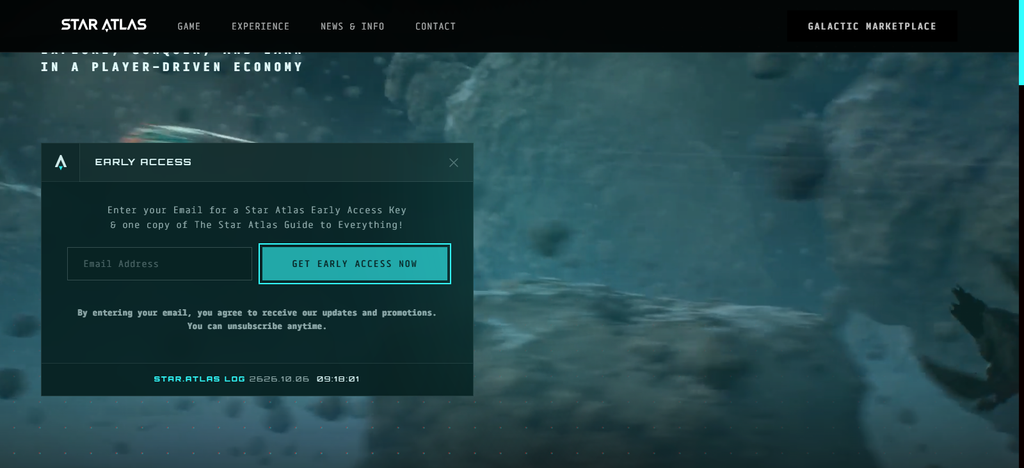1024x468 pixels.
Task: Go to the CONTACT page
Action: pyautogui.click(x=435, y=26)
